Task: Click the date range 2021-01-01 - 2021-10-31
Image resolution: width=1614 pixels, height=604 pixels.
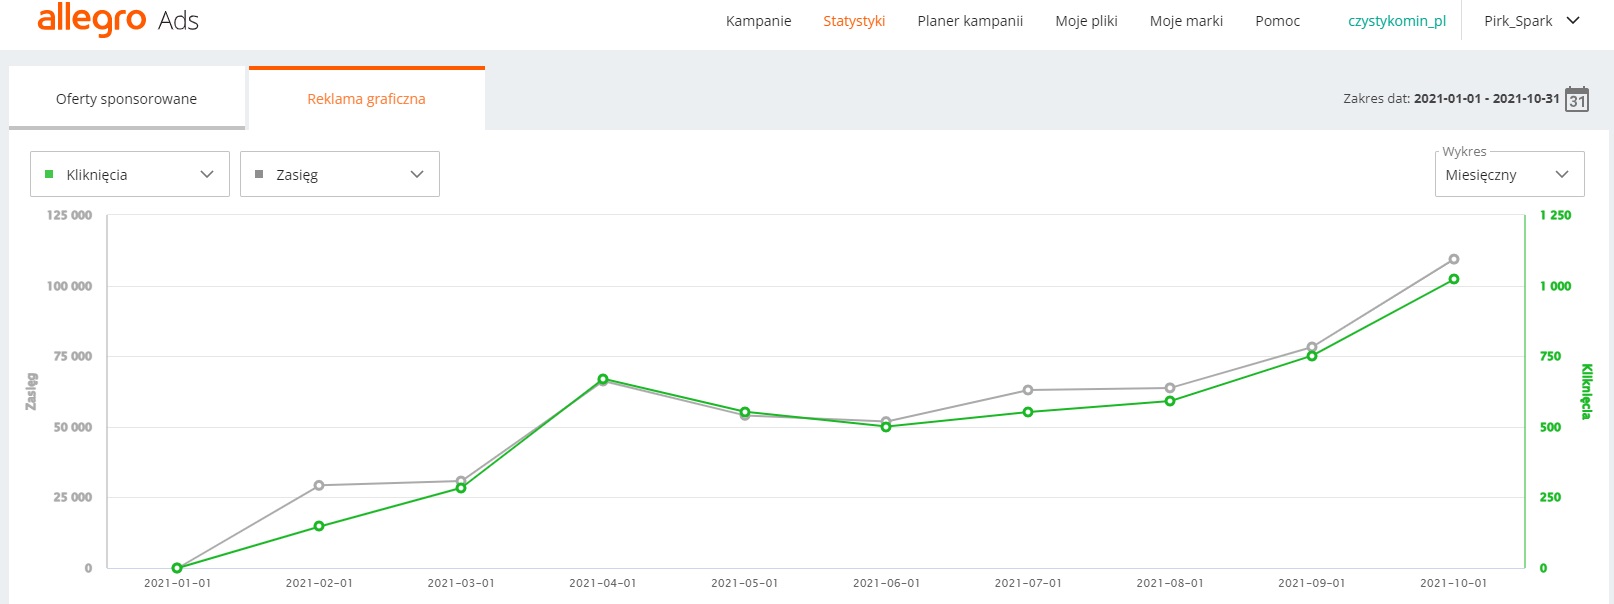Action: pos(1487,99)
